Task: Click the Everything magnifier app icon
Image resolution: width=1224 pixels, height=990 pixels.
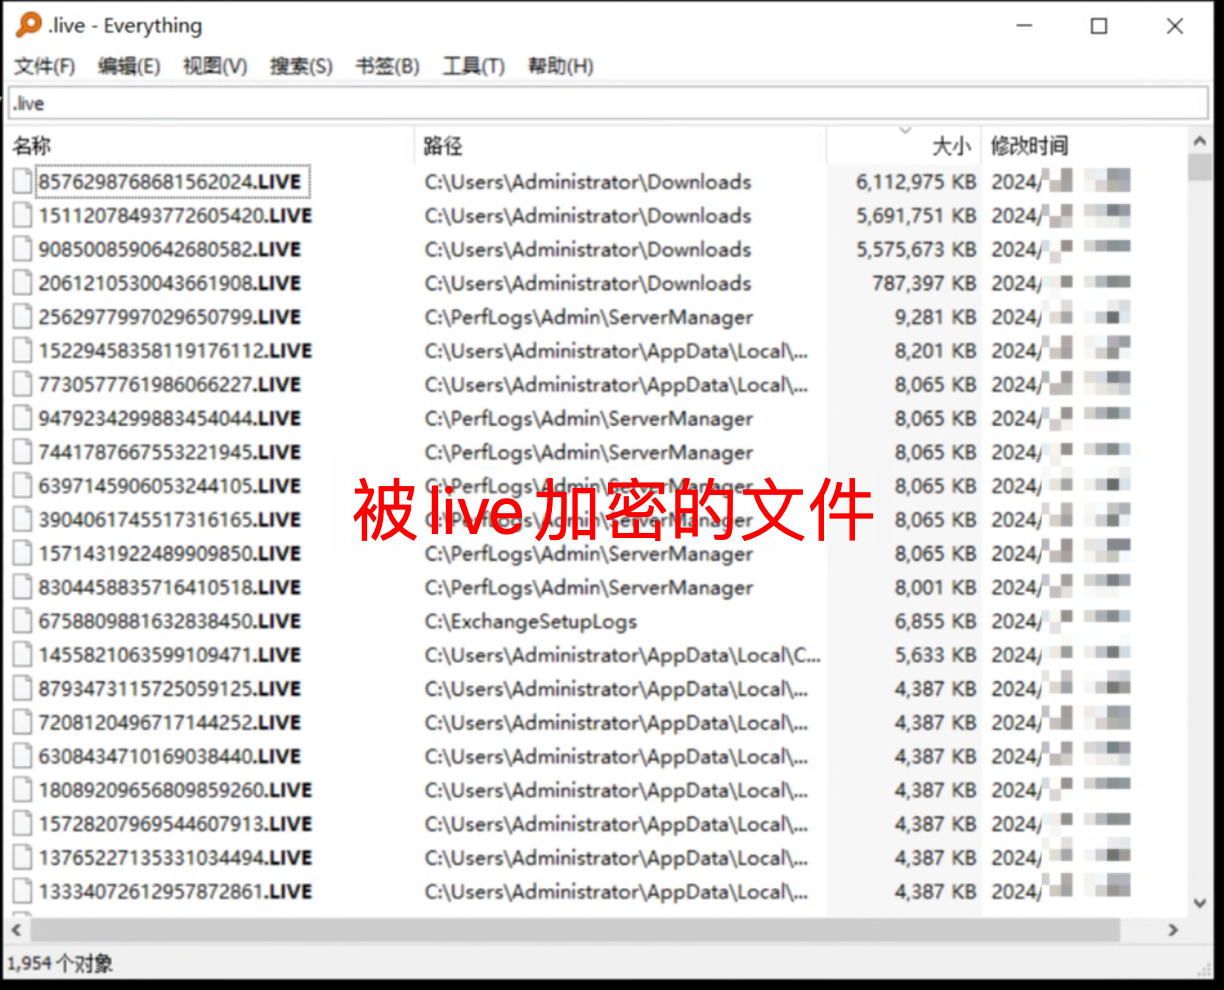Action: (29, 25)
